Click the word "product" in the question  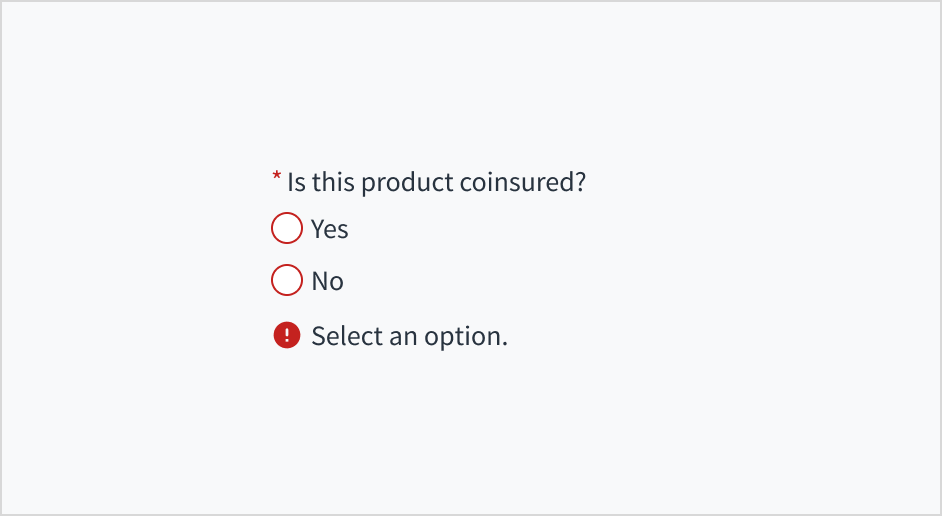407,184
